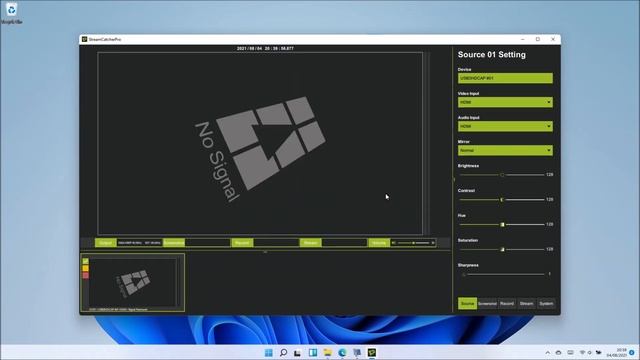640x360 pixels.
Task: Open Task View from taskbar
Action: pyautogui.click(x=298, y=353)
